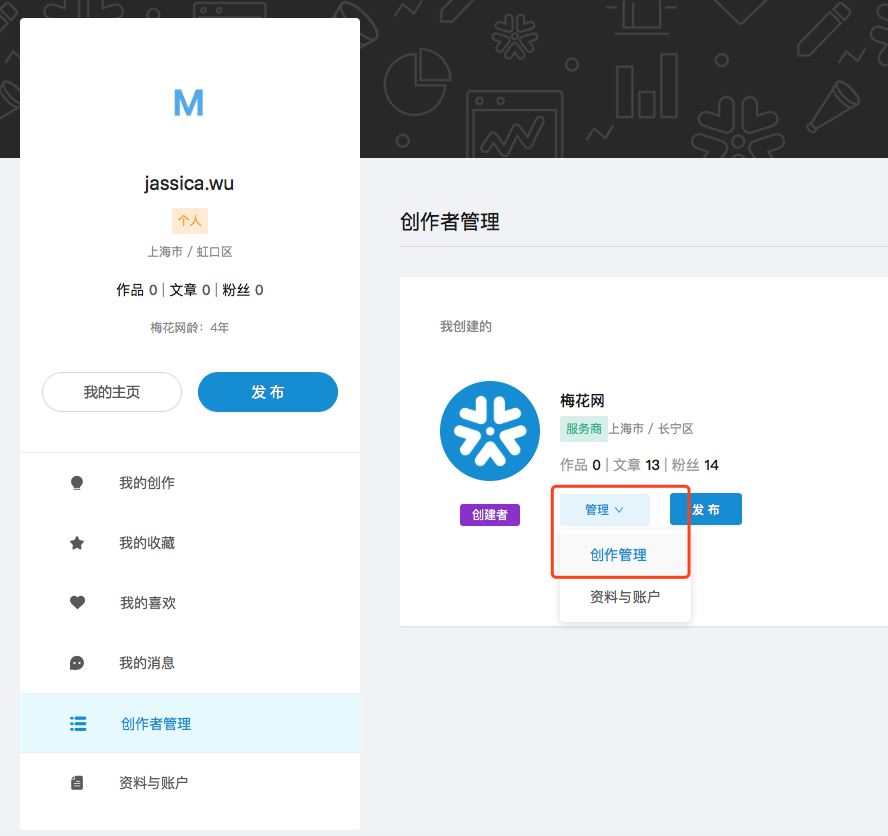Click the blue M profile avatar
The image size is (888, 836).
click(x=189, y=102)
